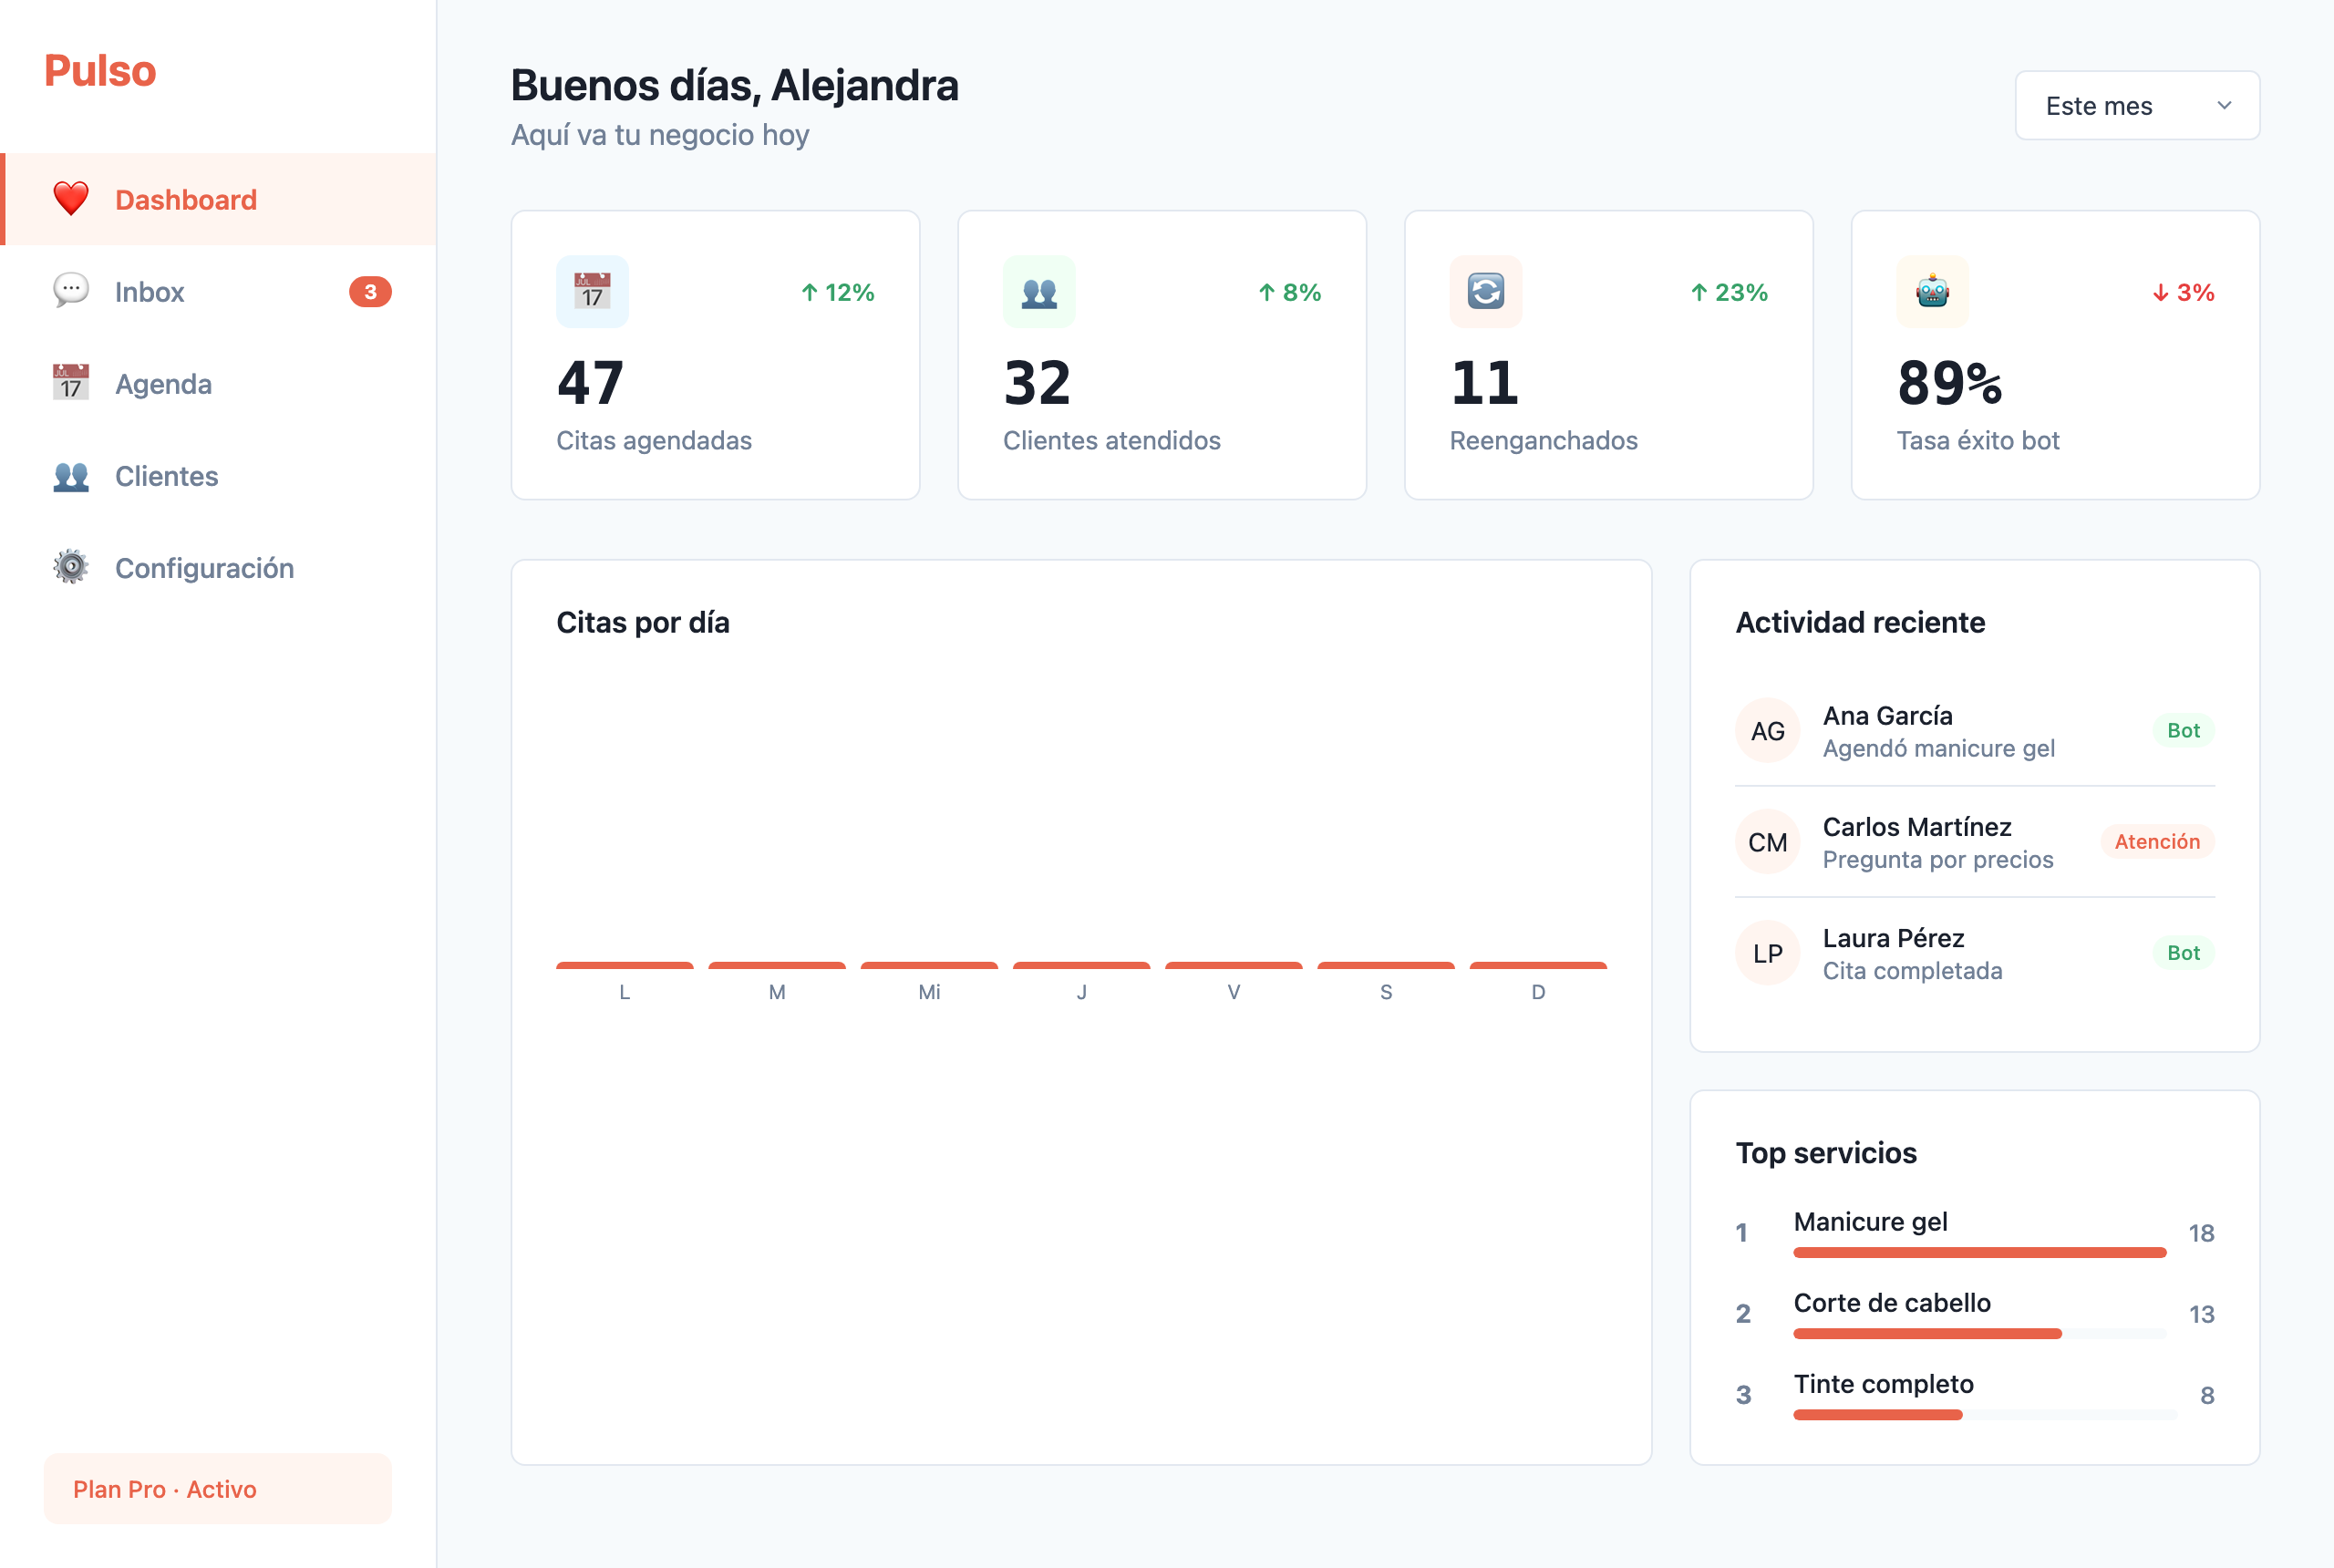Screen dimensions: 2334x1568
Task: Click the Ana García name
Action: 1887,715
